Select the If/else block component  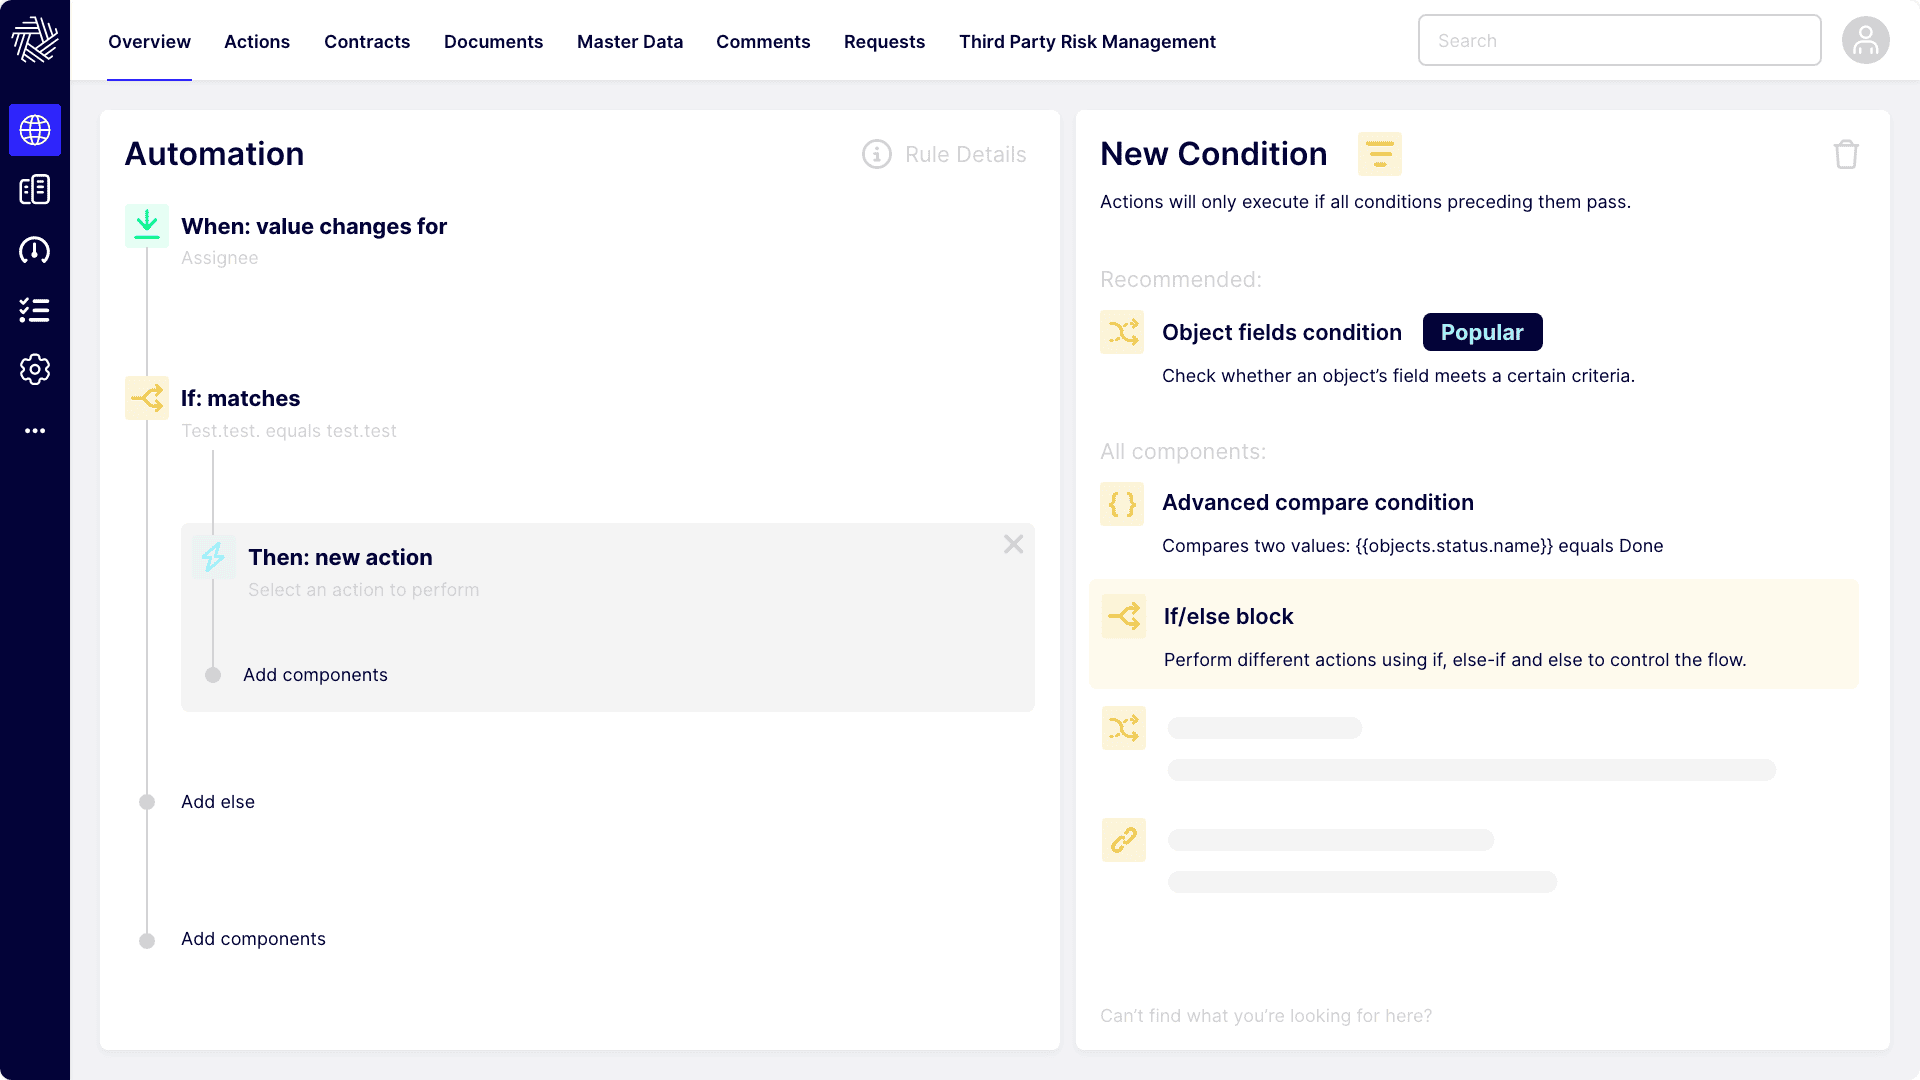(1228, 616)
